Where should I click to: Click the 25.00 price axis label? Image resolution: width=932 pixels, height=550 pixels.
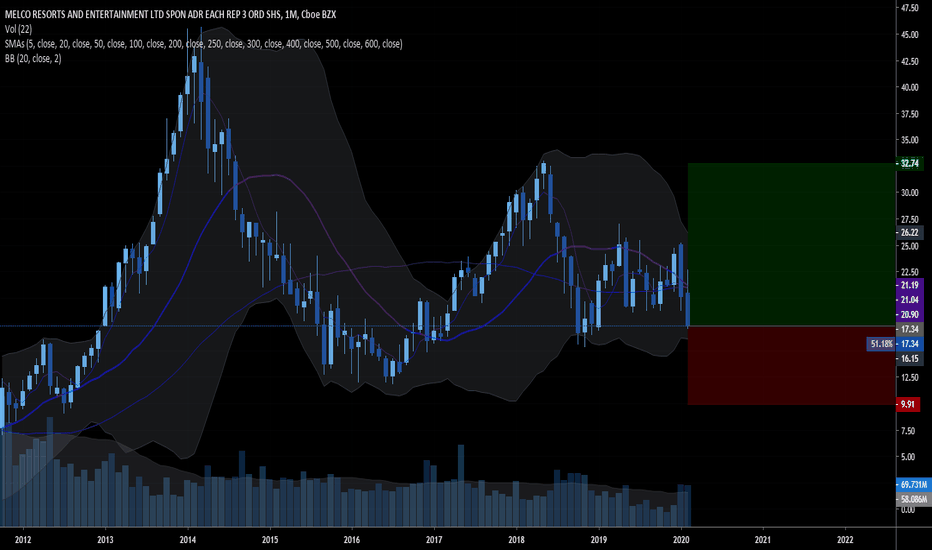[x=910, y=246]
